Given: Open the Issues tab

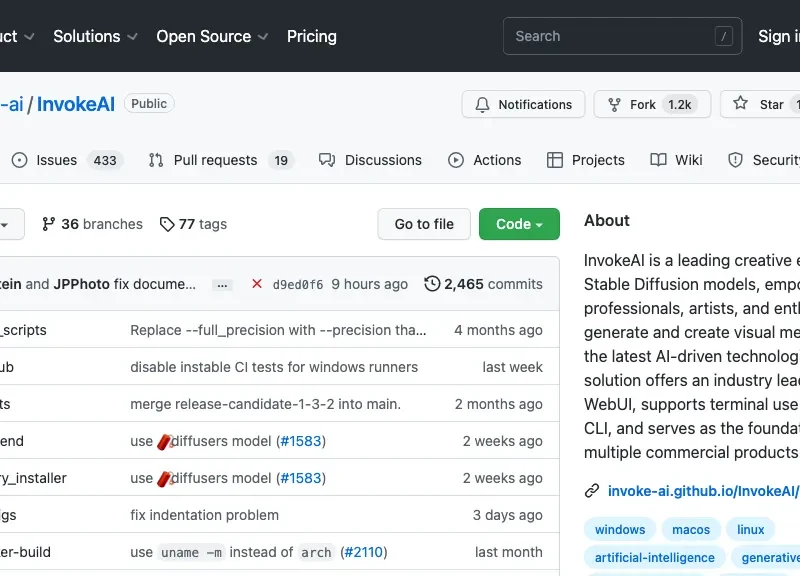Looking at the screenshot, I should tap(67, 160).
